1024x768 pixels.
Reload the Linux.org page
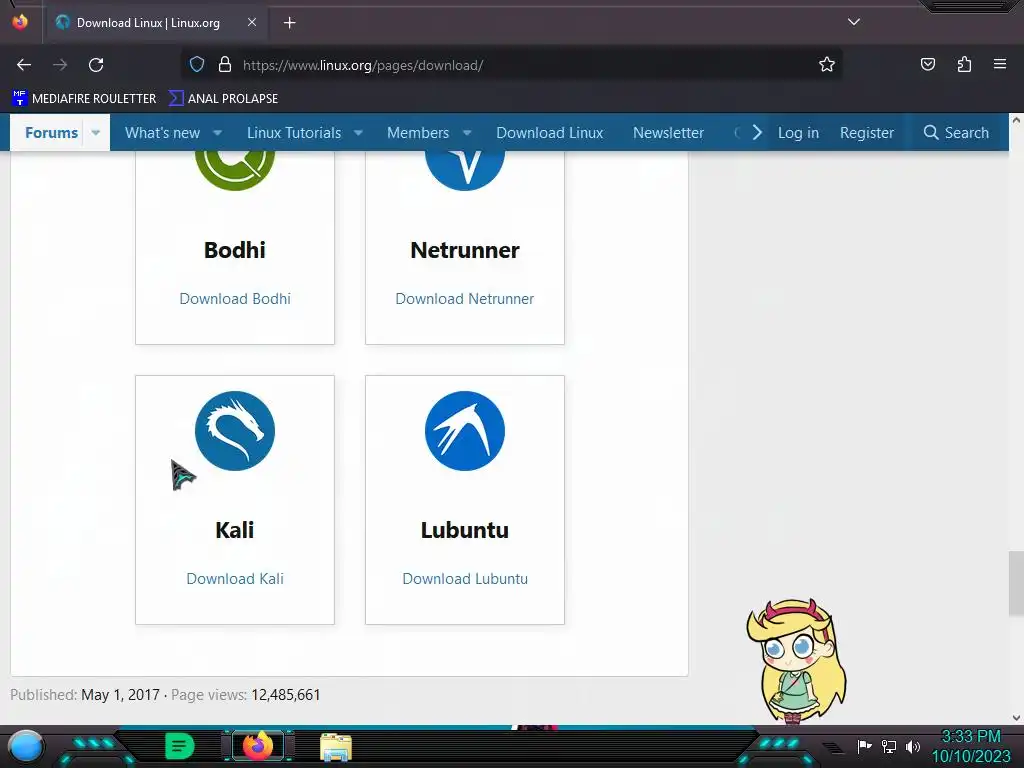[96, 65]
